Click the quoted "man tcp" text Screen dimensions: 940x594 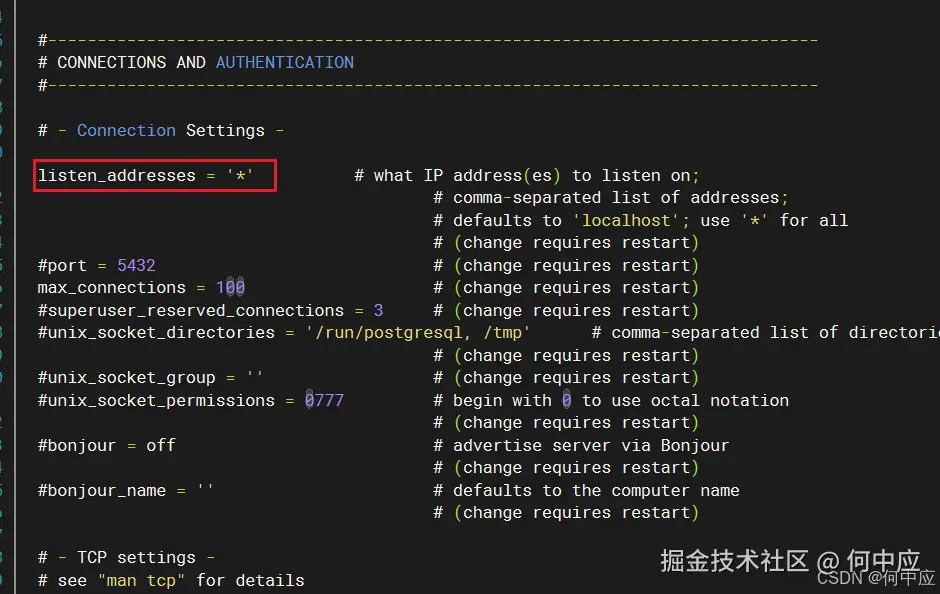coord(141,581)
